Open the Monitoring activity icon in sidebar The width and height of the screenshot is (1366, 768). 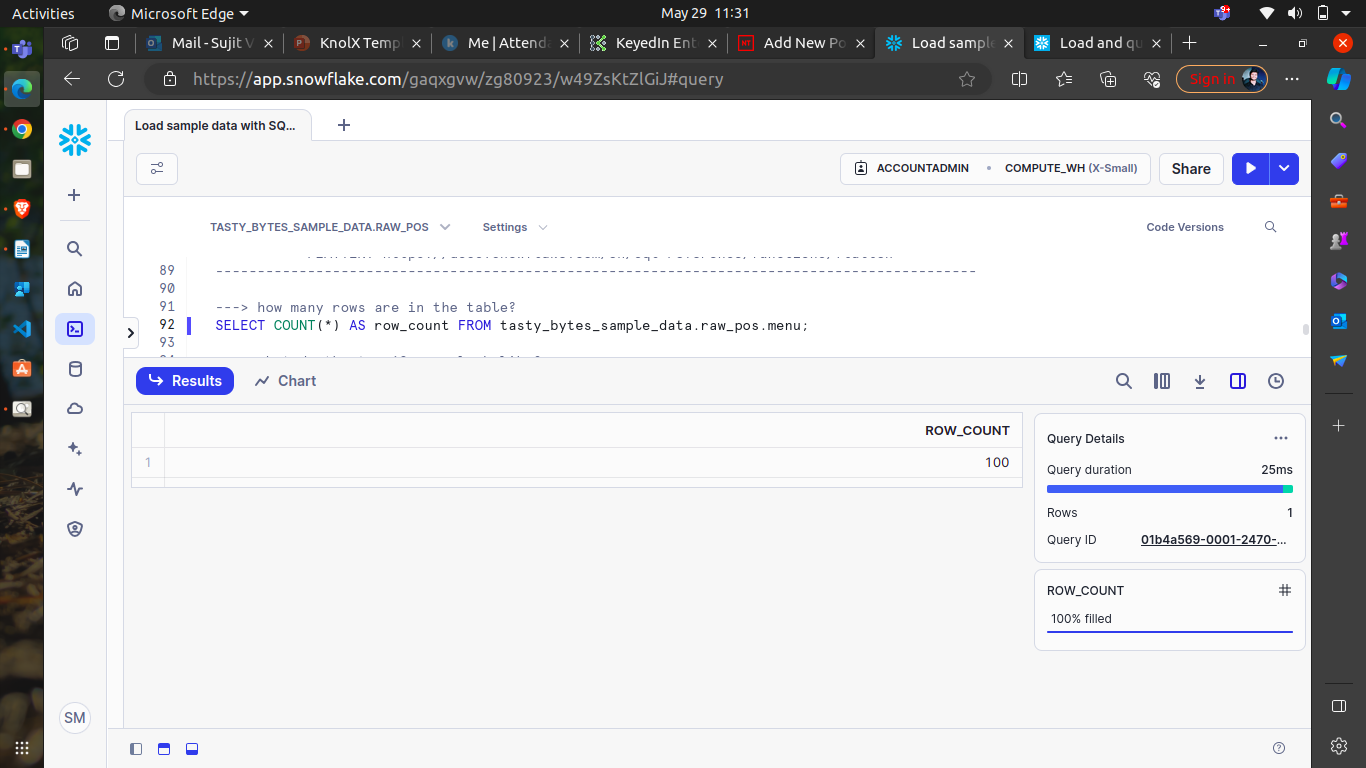pyautogui.click(x=75, y=488)
